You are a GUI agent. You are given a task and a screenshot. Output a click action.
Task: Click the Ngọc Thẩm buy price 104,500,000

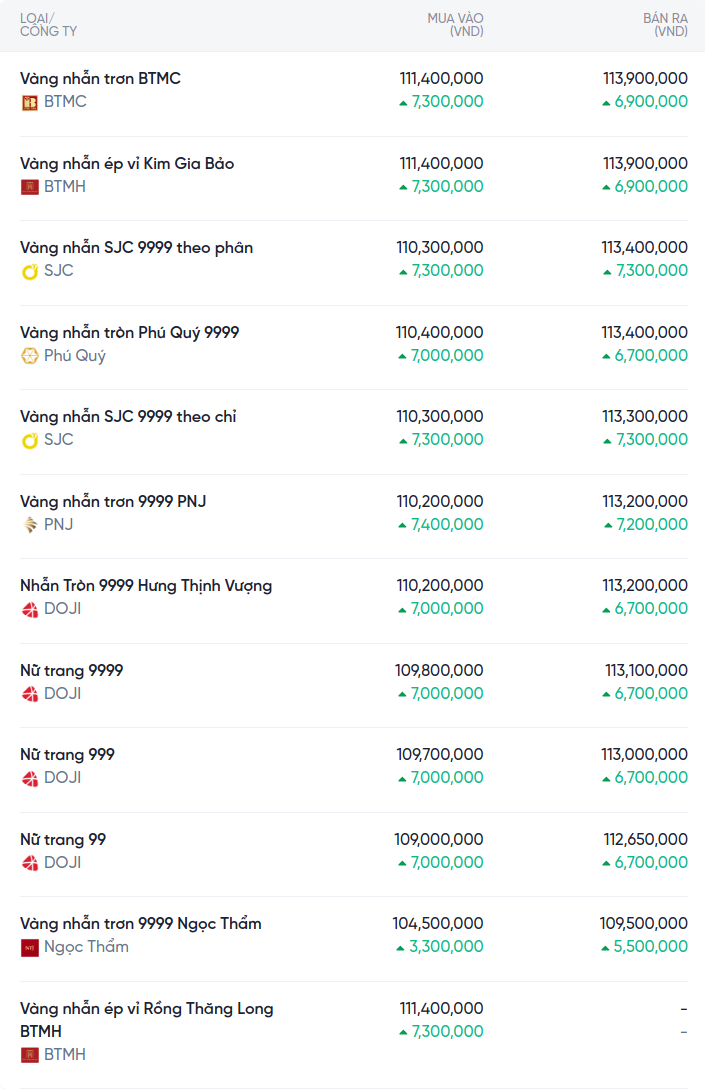click(439, 924)
